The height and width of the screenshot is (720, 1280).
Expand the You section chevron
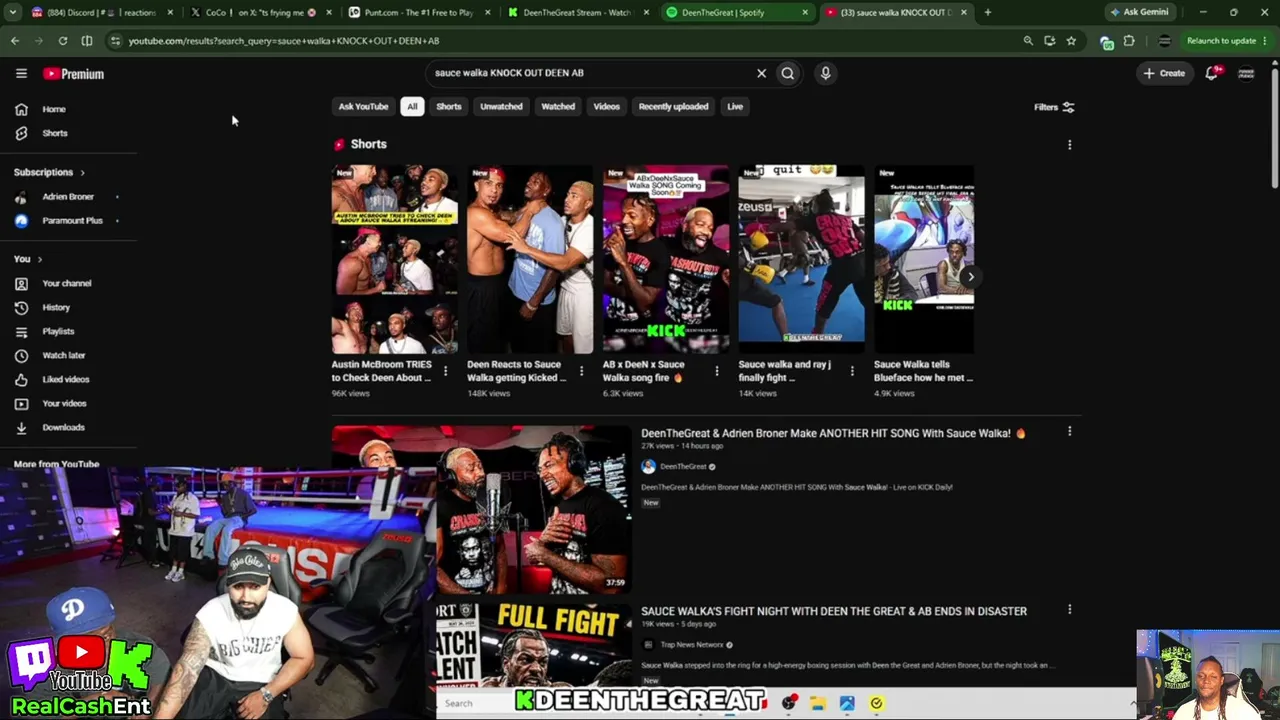pyautogui.click(x=40, y=260)
